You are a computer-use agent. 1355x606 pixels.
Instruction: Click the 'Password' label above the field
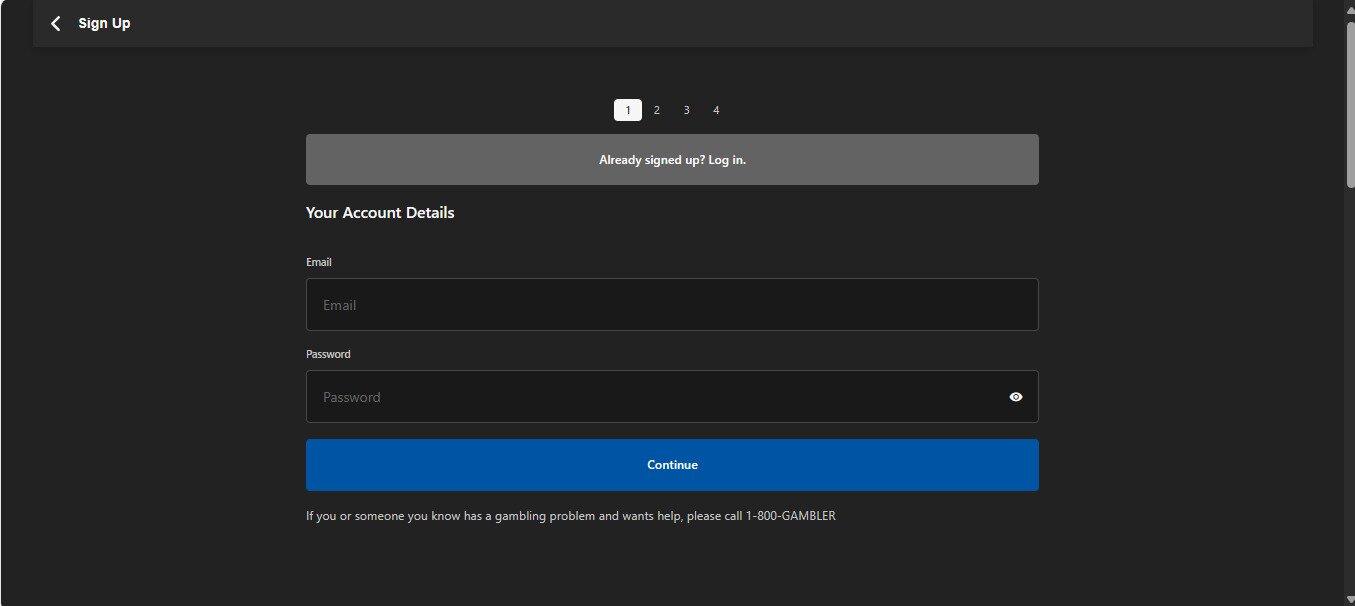point(328,354)
